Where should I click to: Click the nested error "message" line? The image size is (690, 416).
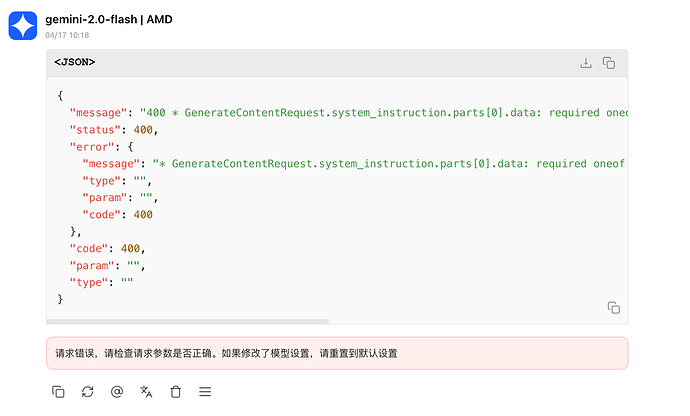coord(353,164)
